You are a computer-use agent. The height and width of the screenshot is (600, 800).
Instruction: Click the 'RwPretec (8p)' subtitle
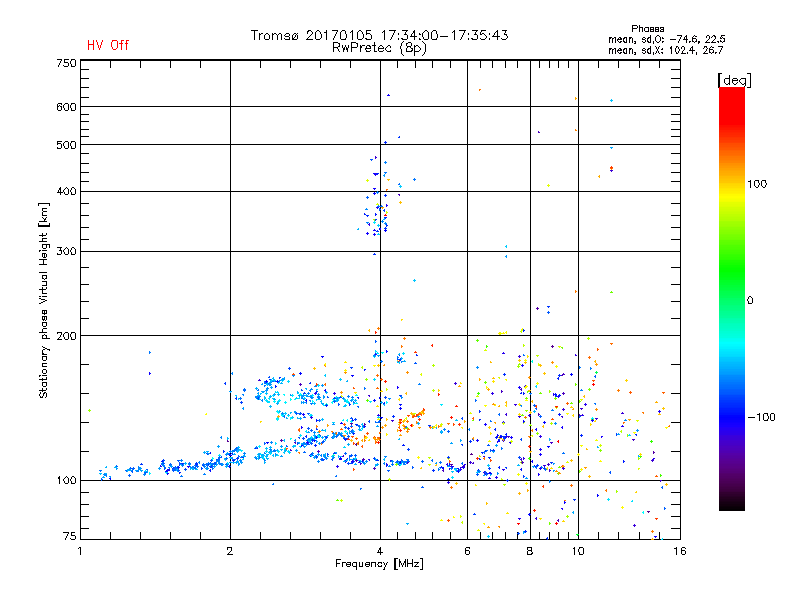(379, 48)
